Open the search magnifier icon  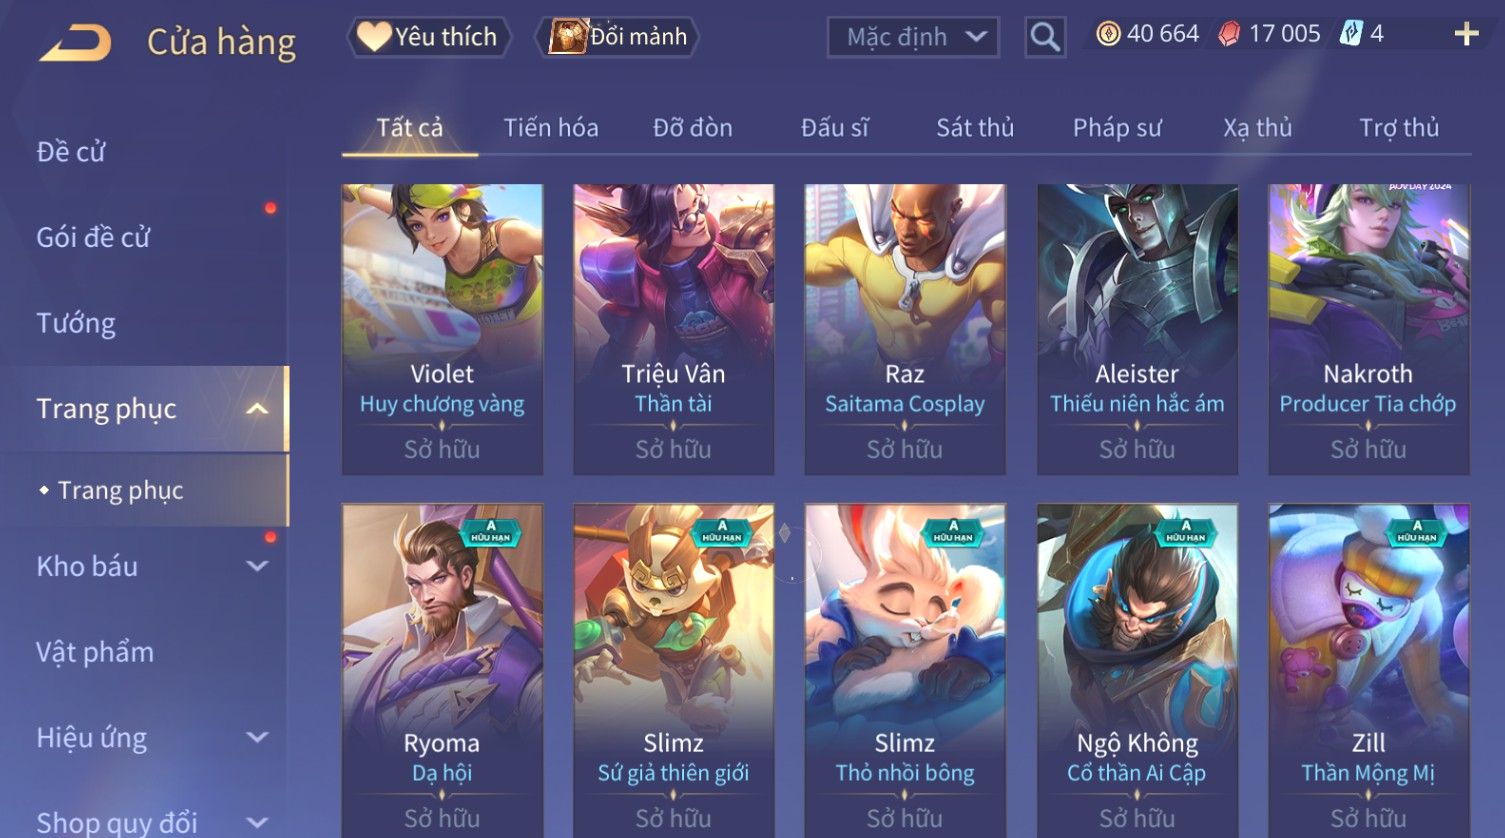pyautogui.click(x=1045, y=37)
